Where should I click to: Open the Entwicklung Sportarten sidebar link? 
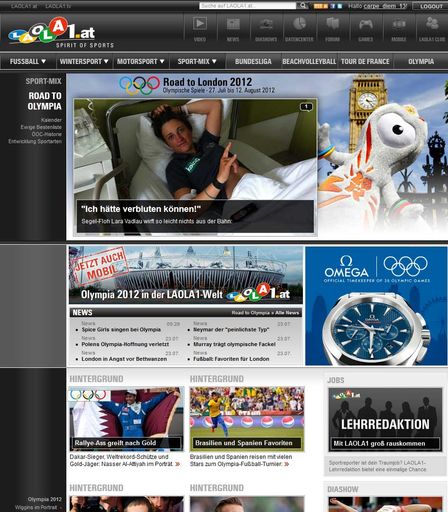35,141
